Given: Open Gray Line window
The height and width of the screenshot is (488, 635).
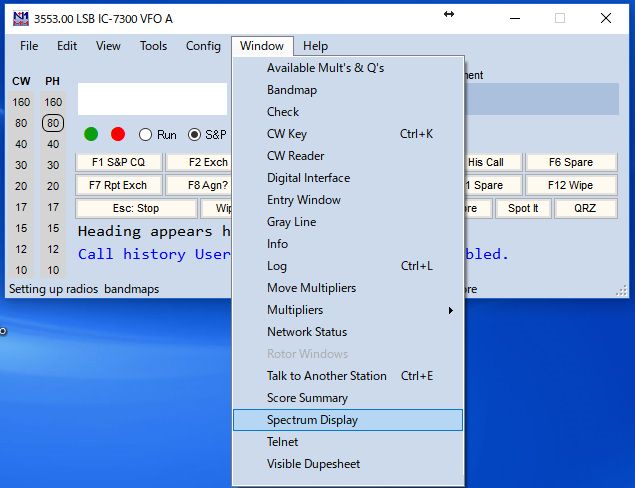Looking at the screenshot, I should tap(348, 222).
